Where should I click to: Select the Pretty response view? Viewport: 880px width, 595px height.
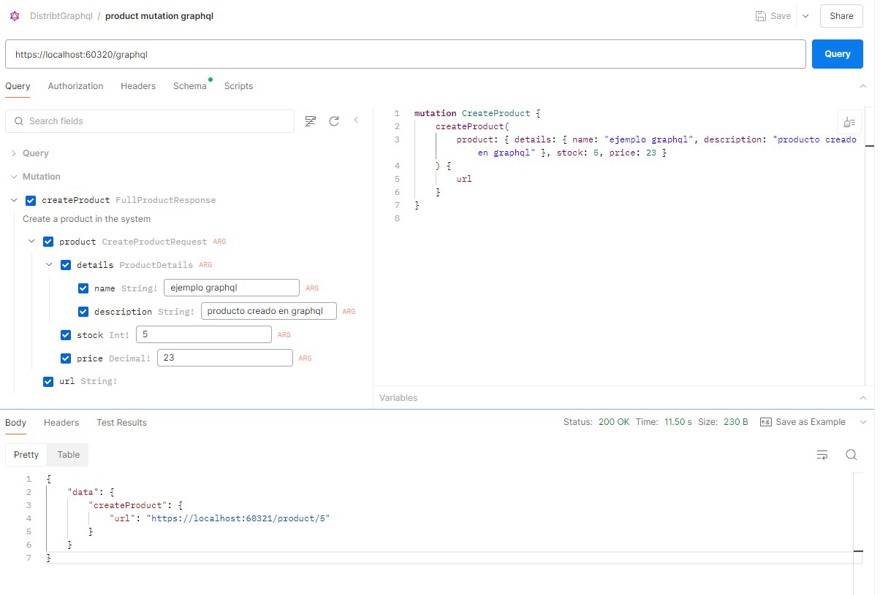coord(26,455)
